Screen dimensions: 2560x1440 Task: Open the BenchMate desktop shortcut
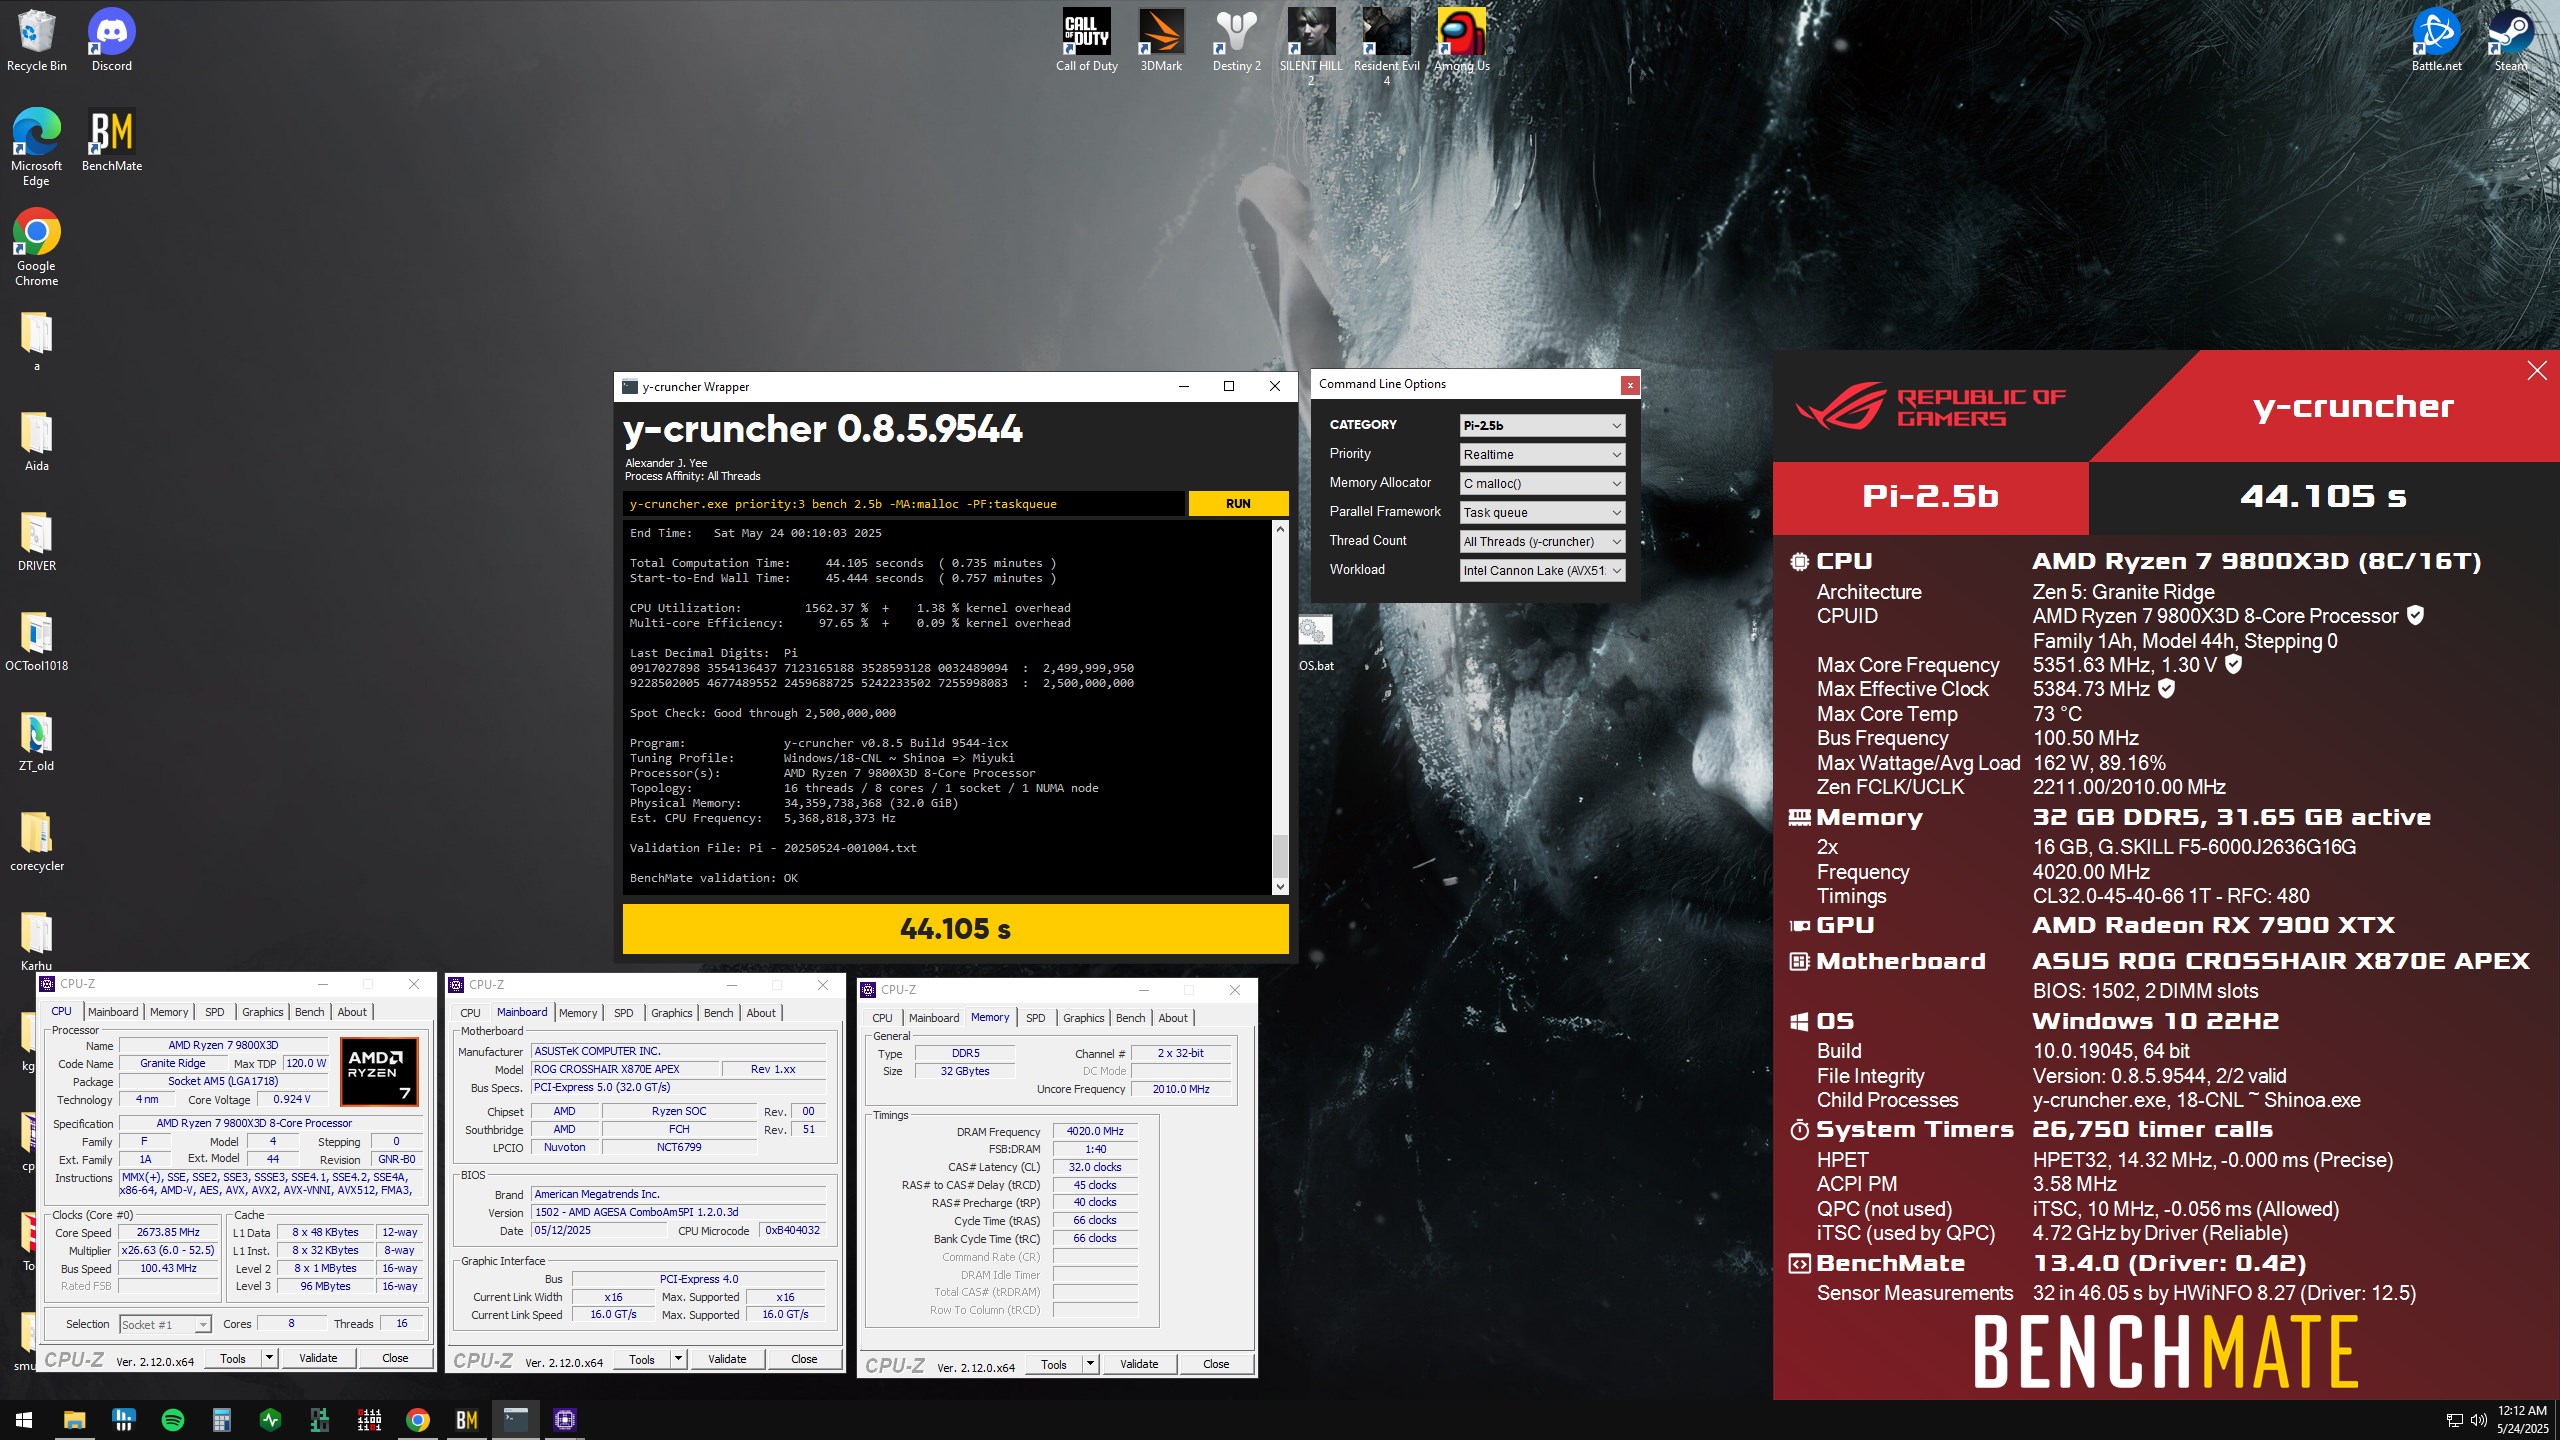coord(112,140)
